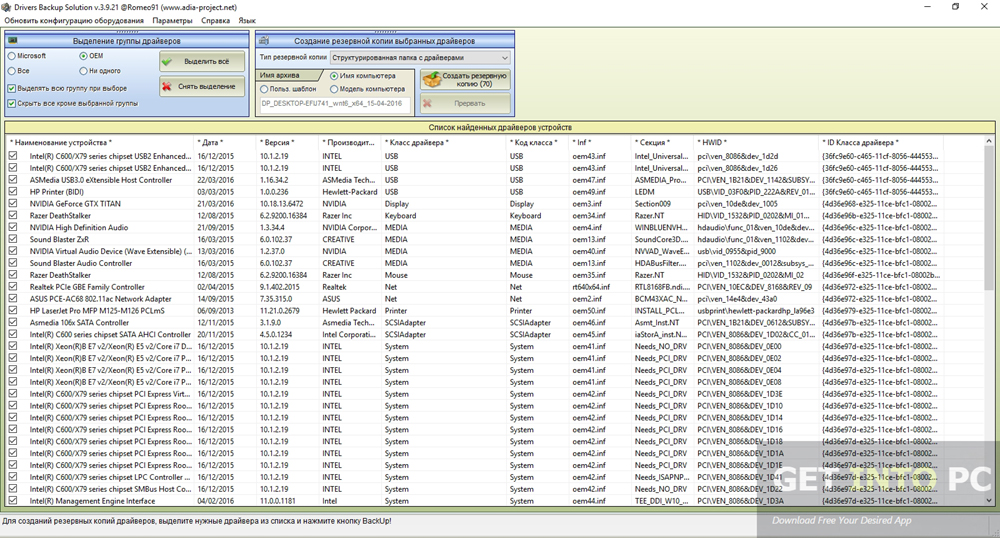Click the backup icon in the Создание резервной копии header

265,41
